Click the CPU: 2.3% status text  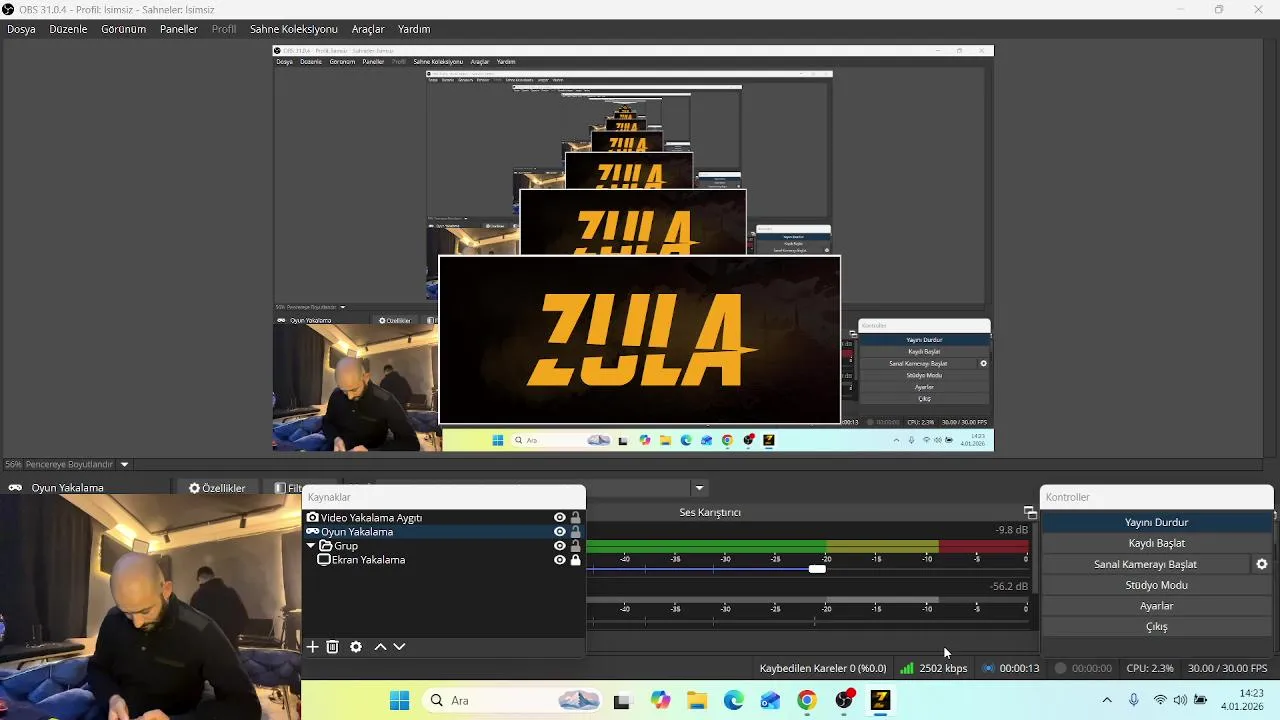click(x=1150, y=668)
